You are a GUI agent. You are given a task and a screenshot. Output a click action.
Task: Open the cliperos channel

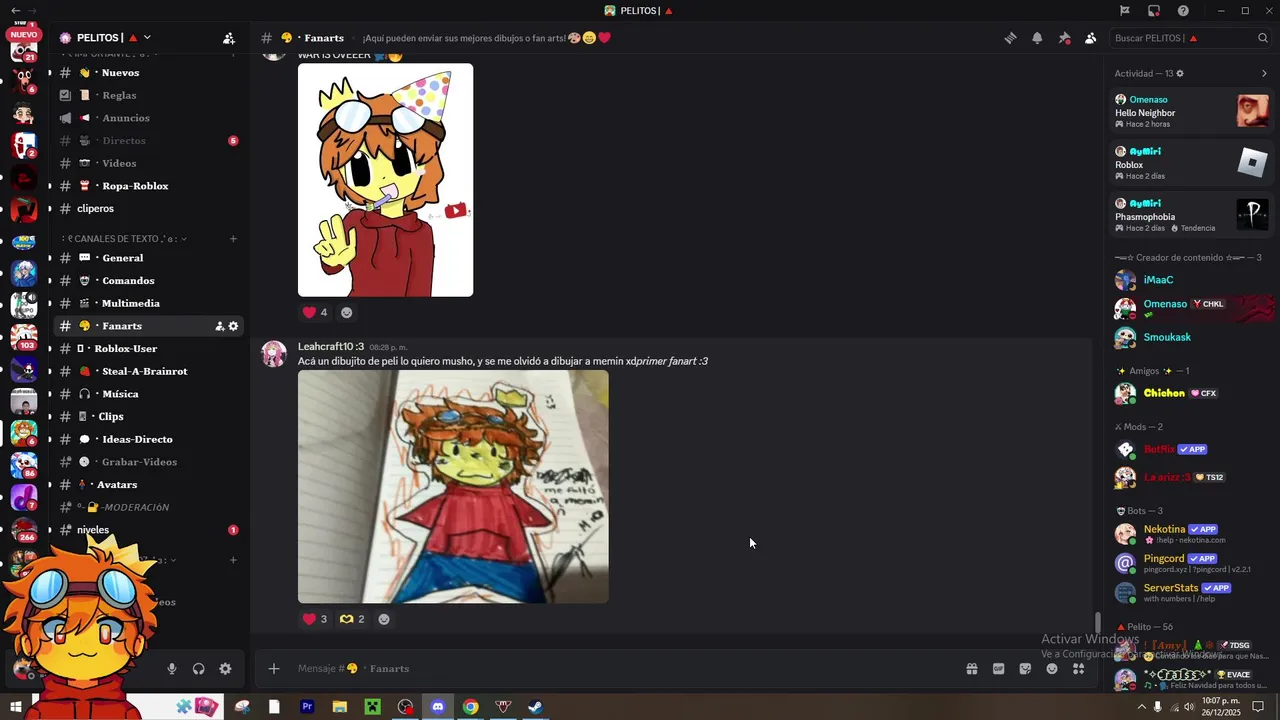coord(150,209)
